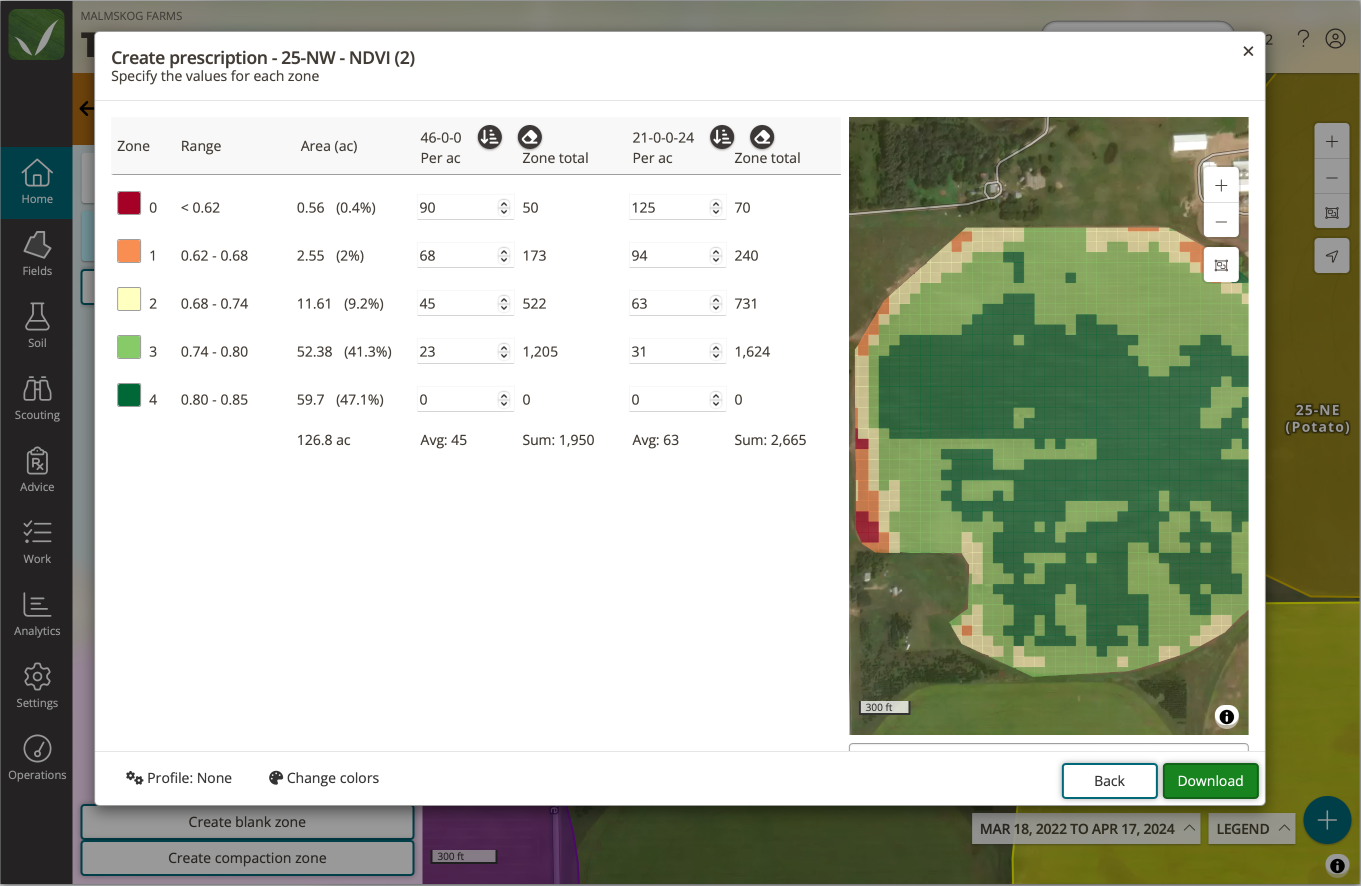Viewport: 1361px width, 886px height.
Task: Expand the LEGEND panel
Action: [x=1253, y=829]
